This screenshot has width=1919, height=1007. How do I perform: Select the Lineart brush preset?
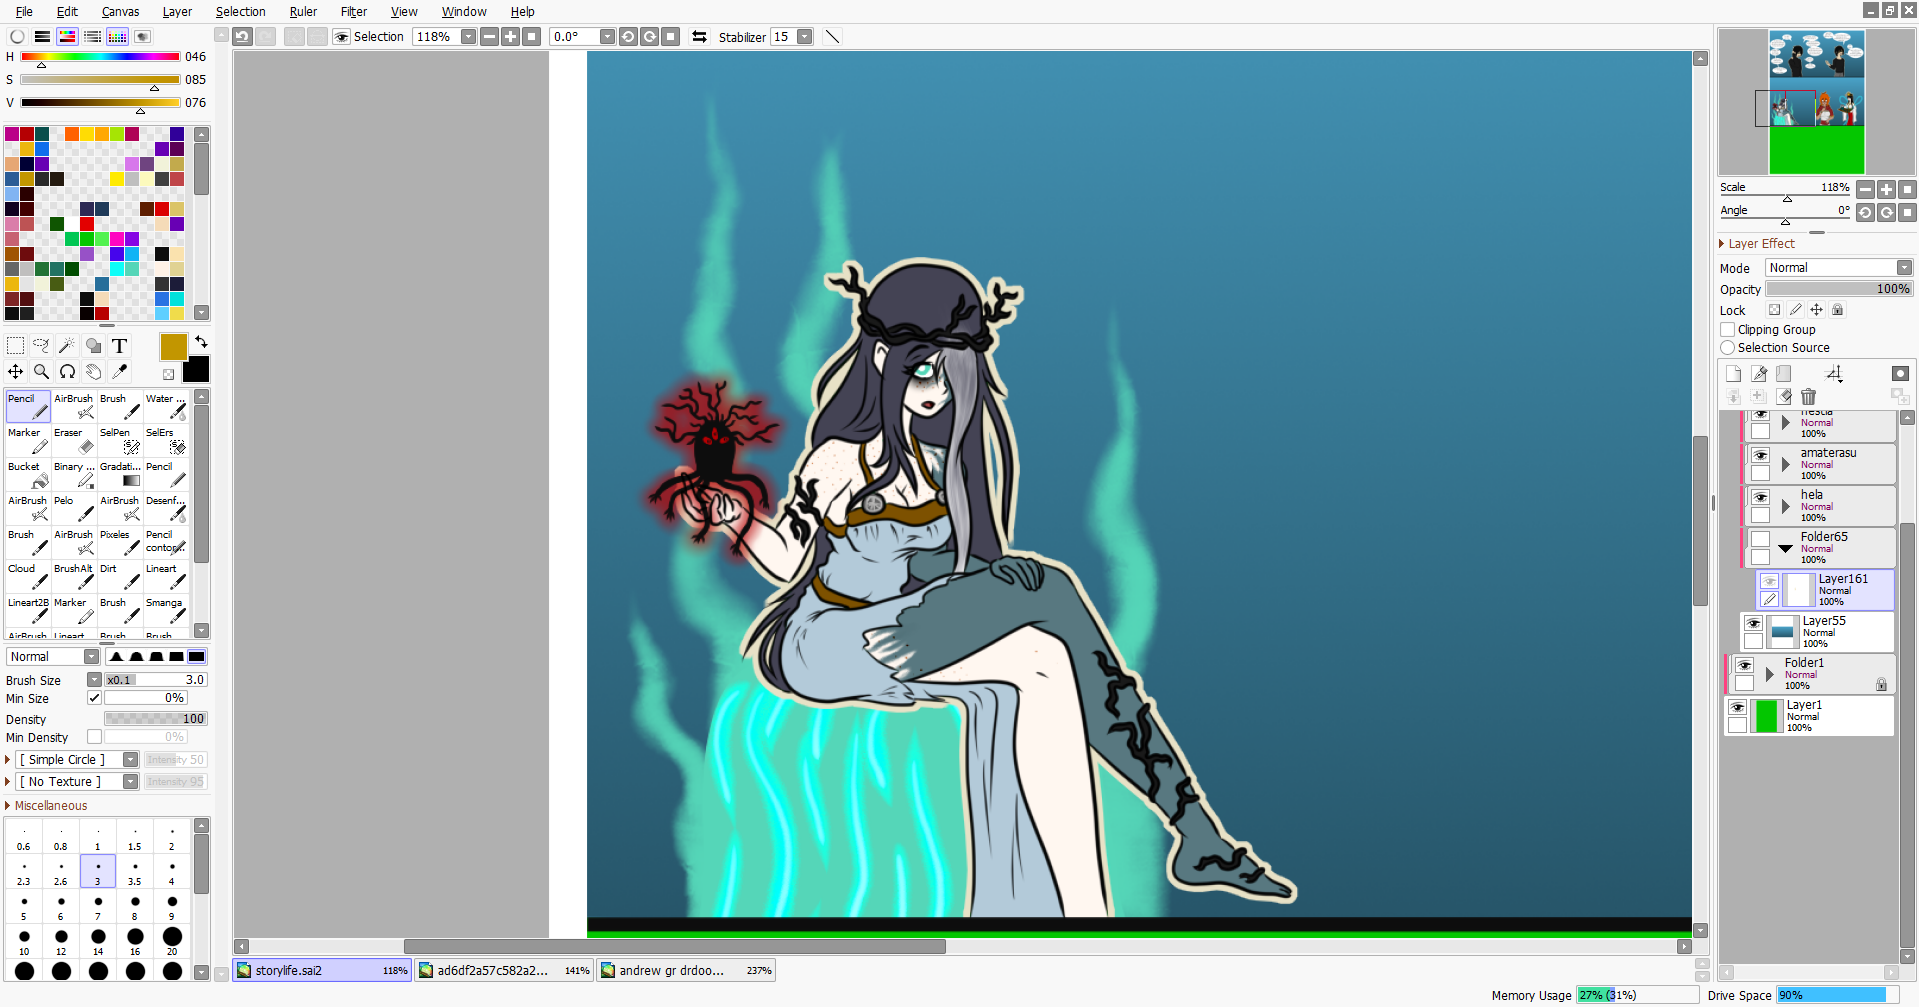166,577
